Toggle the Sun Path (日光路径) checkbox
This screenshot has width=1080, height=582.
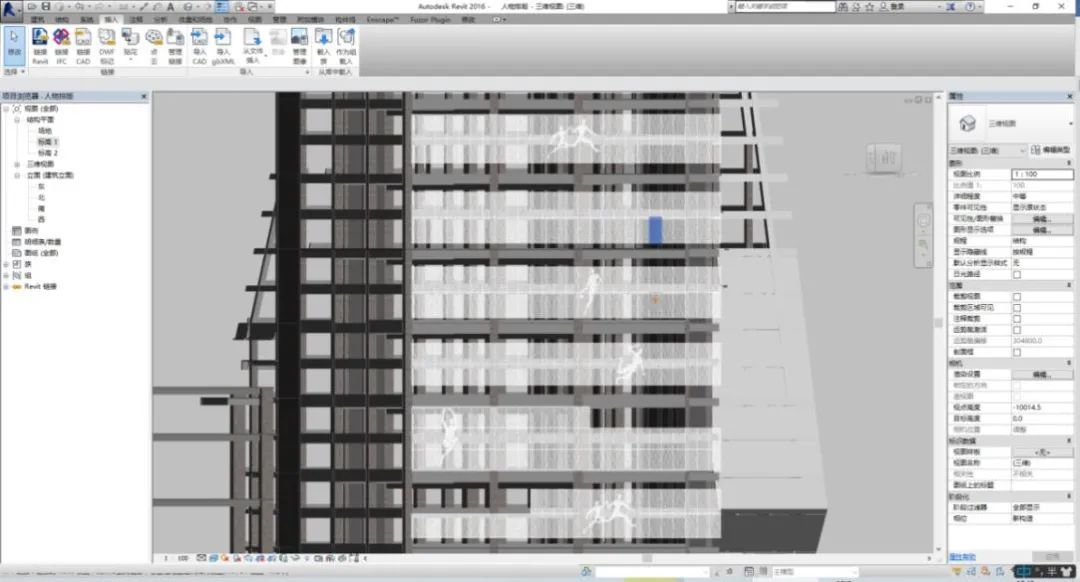(1017, 274)
